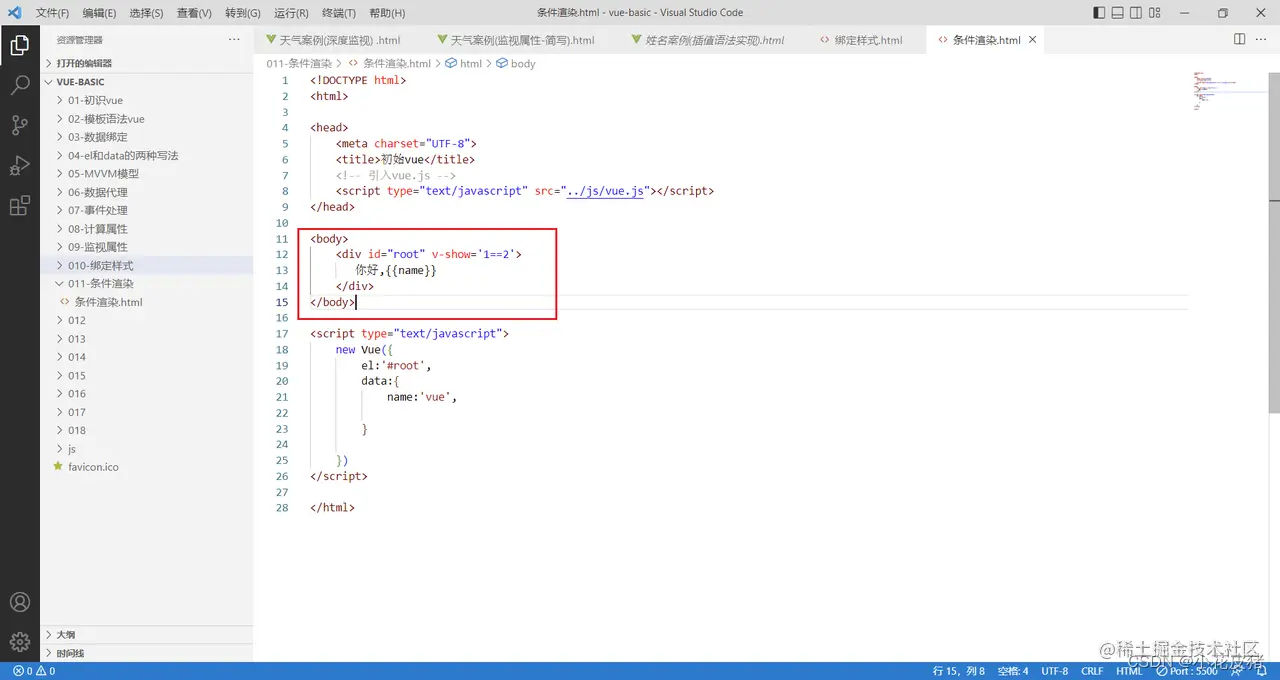Open the 编辑(E) menu
The height and width of the screenshot is (680, 1280).
coord(99,13)
